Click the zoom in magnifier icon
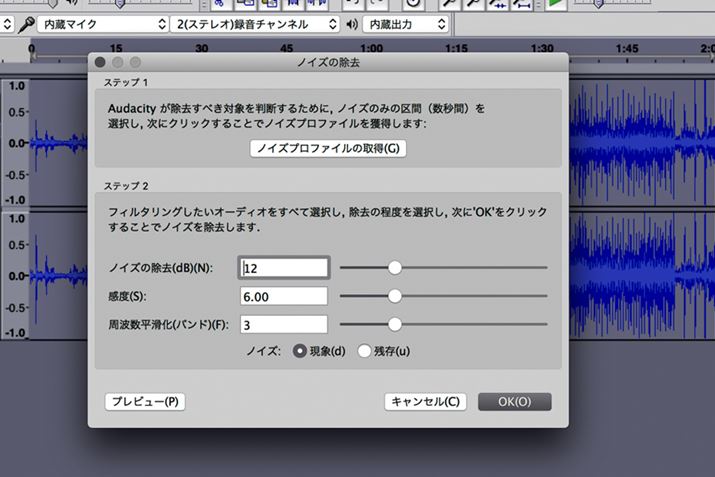The height and width of the screenshot is (477, 715). pyautogui.click(x=450, y=4)
